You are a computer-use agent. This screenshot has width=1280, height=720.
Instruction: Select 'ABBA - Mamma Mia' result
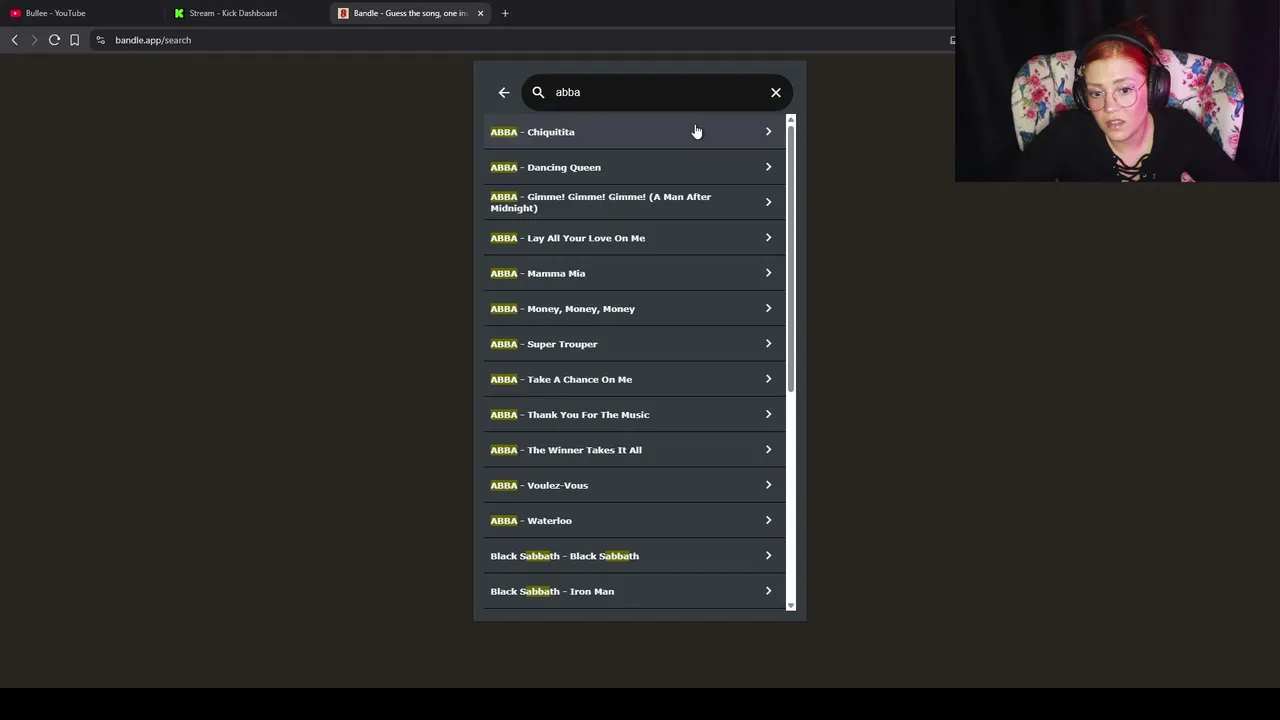[x=634, y=273]
